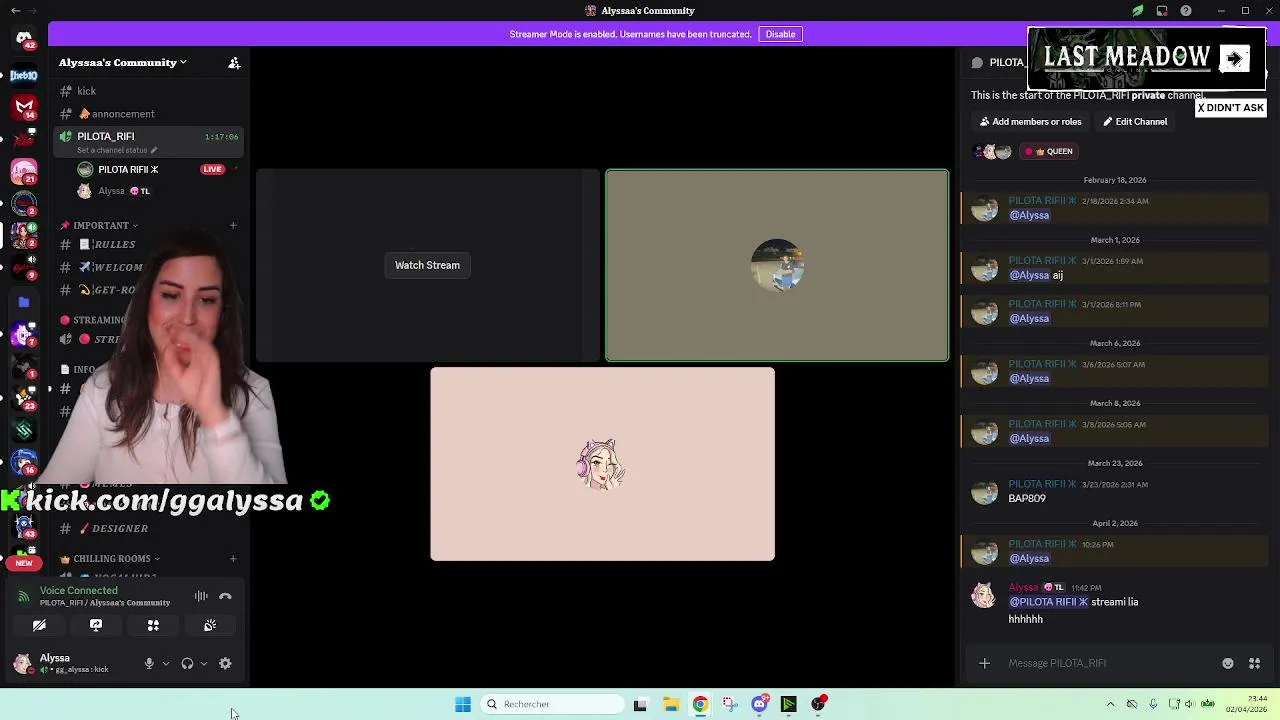This screenshot has width=1280, height=720.
Task: Go back using the arrow in title bar
Action: coord(15,11)
